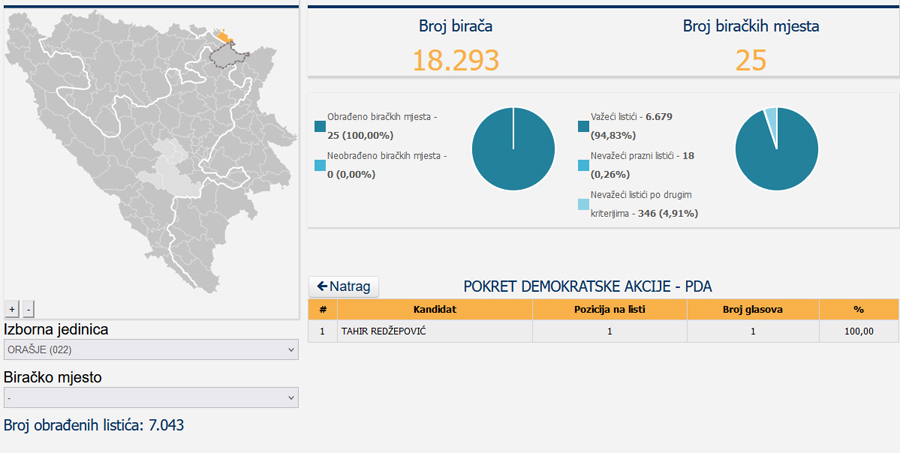
Task: Click the 100,00 percentage cell
Action: tap(859, 331)
